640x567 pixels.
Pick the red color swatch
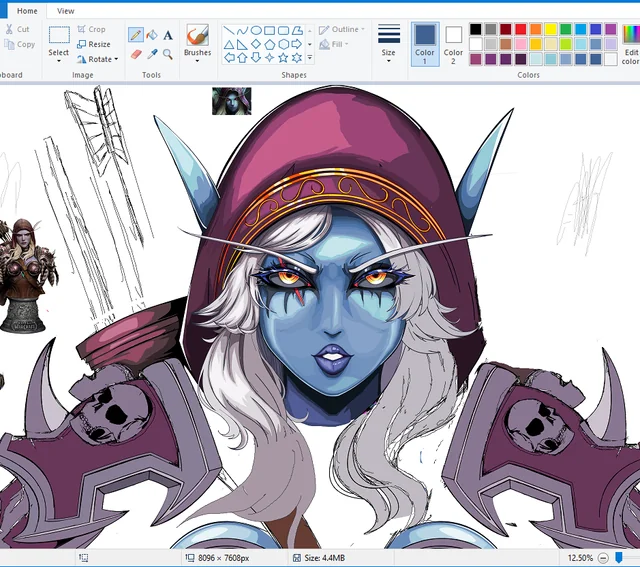[520, 29]
